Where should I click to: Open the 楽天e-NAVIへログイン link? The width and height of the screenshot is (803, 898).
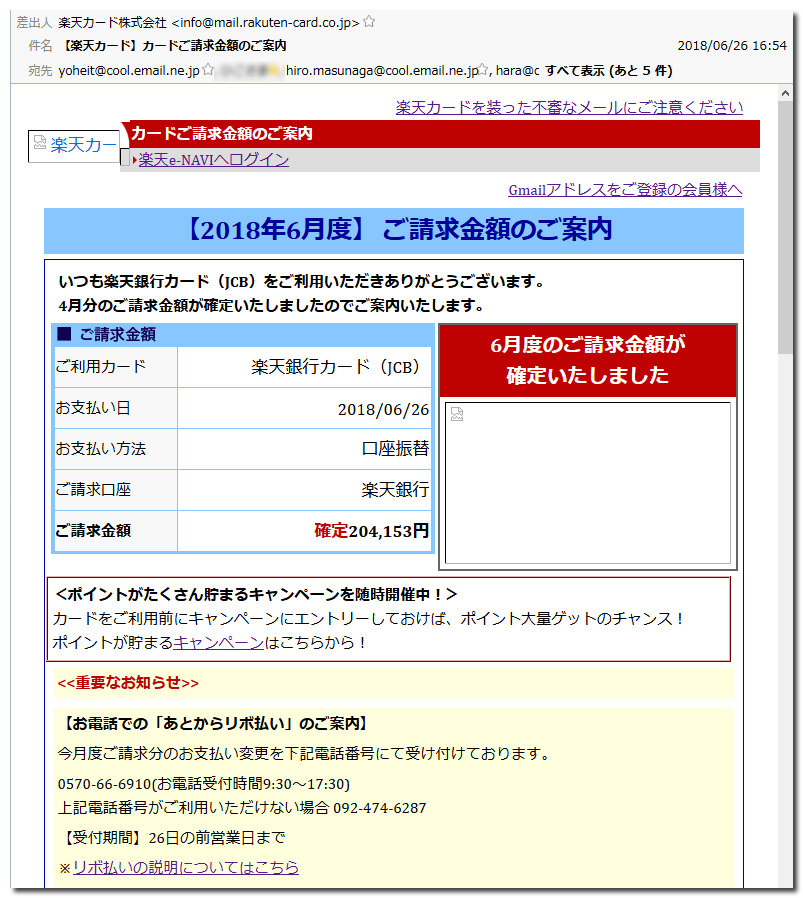(214, 160)
